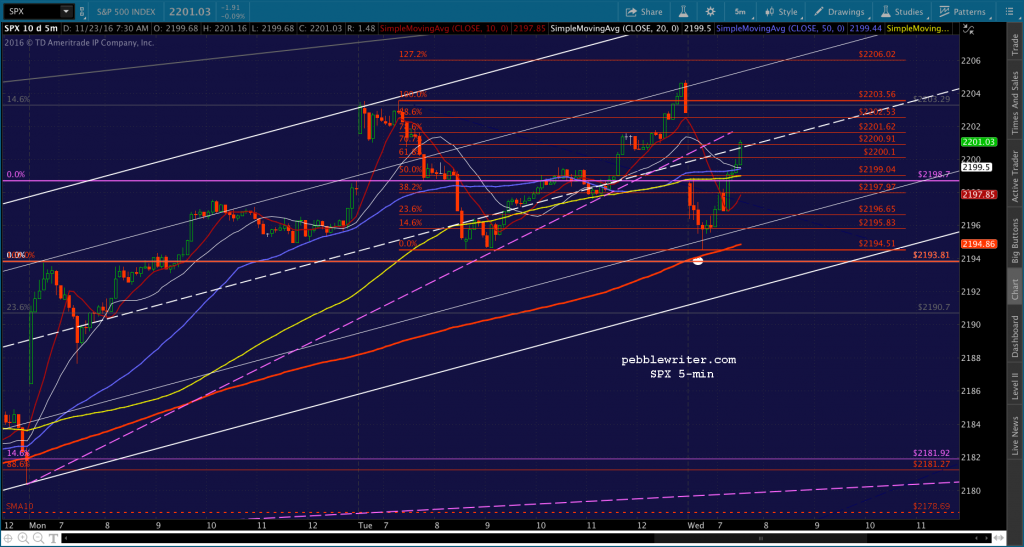Open the thinkScript flask icon next to Share
The width and height of the screenshot is (1024, 547).
684,12
